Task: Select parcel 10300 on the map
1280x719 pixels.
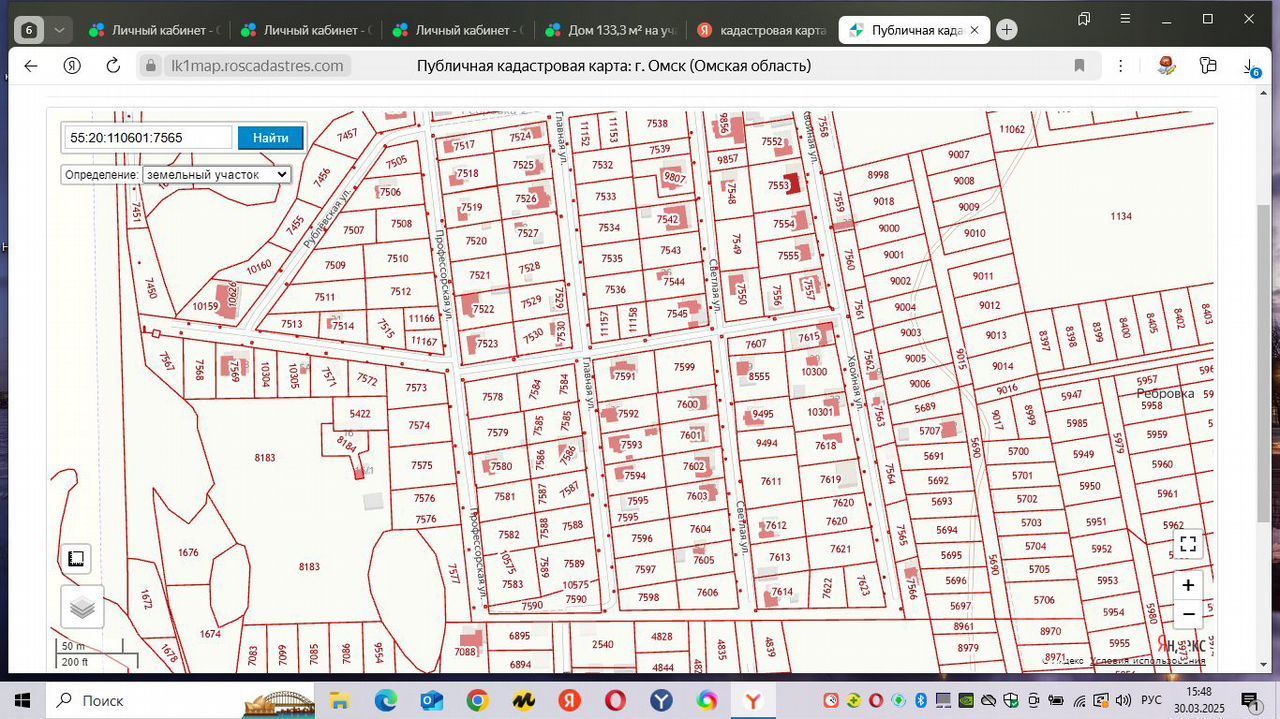Action: (814, 372)
